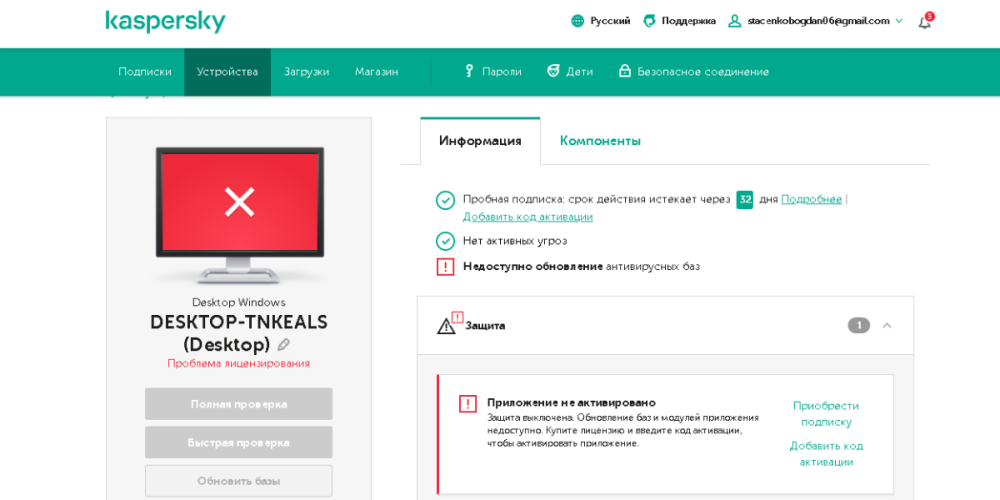This screenshot has width=1000, height=500.
Task: Click Добавить код активации link under subscription
Action: (x=528, y=217)
